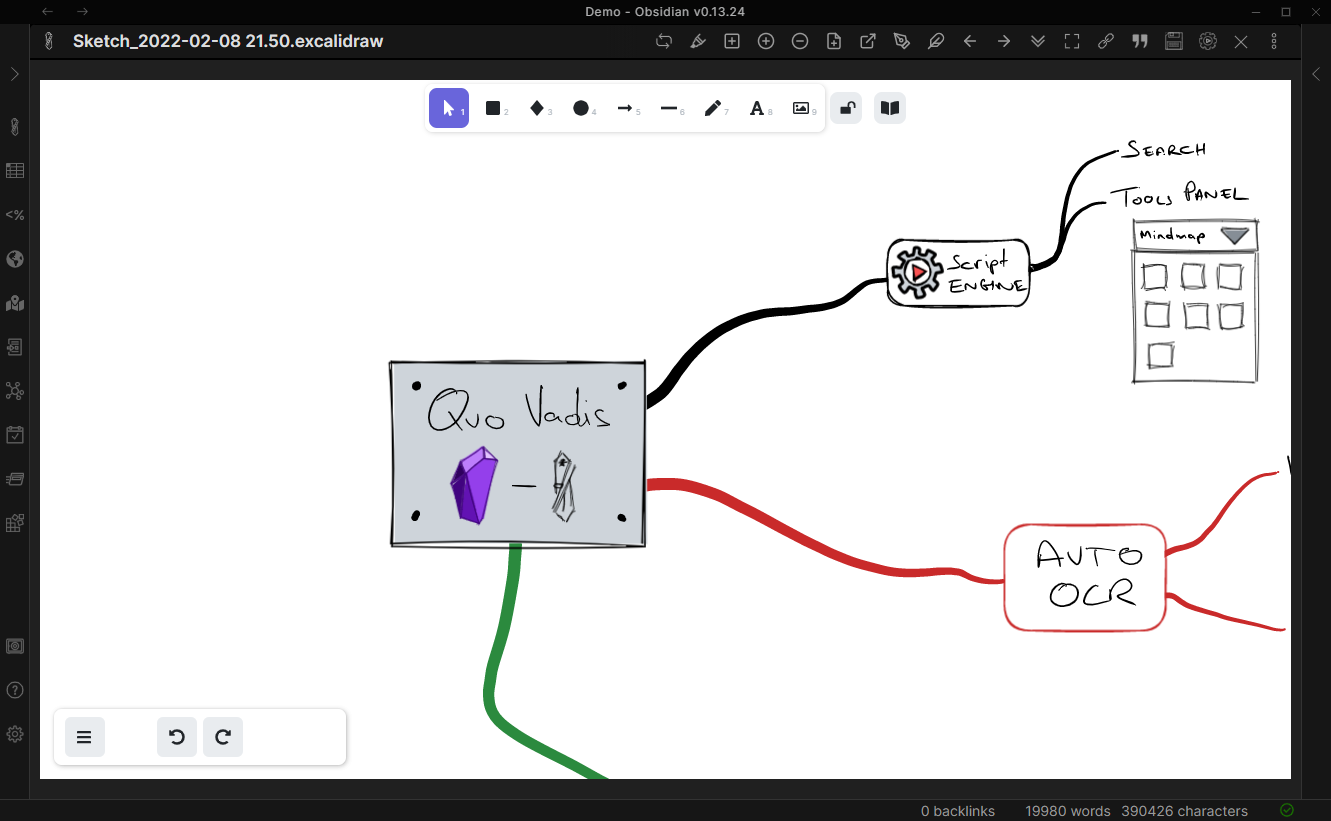
Task: Open the hamburger menu on canvas
Action: tap(85, 737)
